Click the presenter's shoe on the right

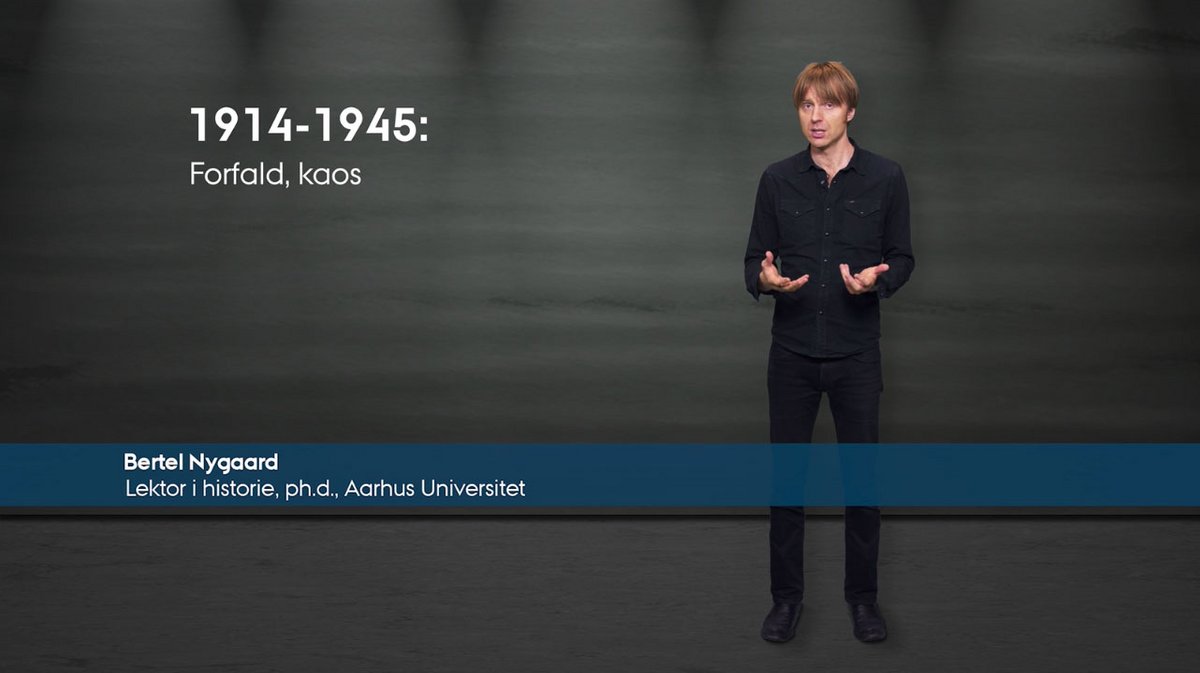click(x=868, y=621)
